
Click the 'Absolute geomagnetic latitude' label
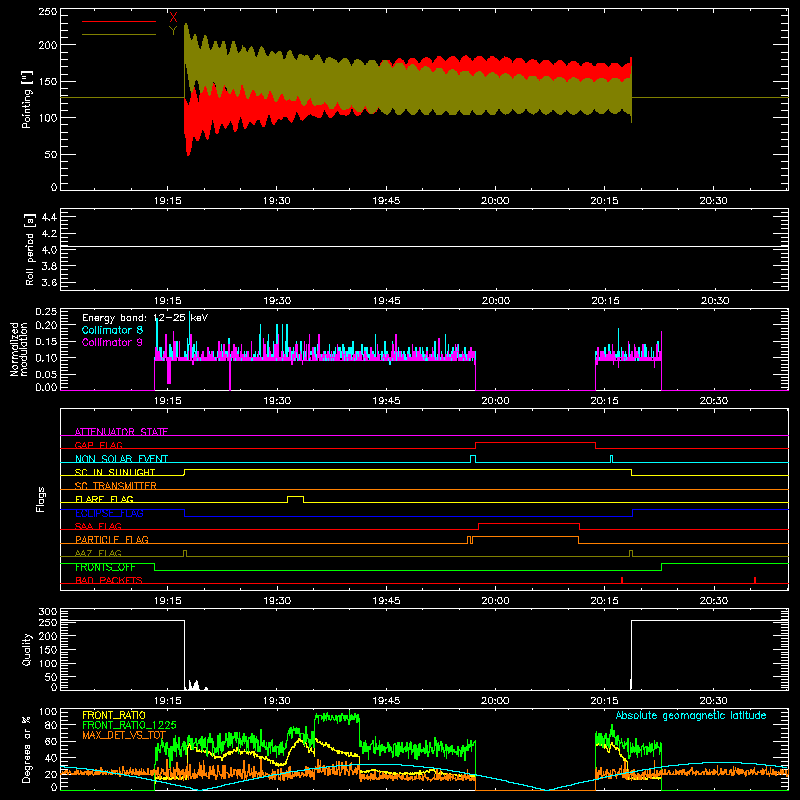[x=691, y=715]
